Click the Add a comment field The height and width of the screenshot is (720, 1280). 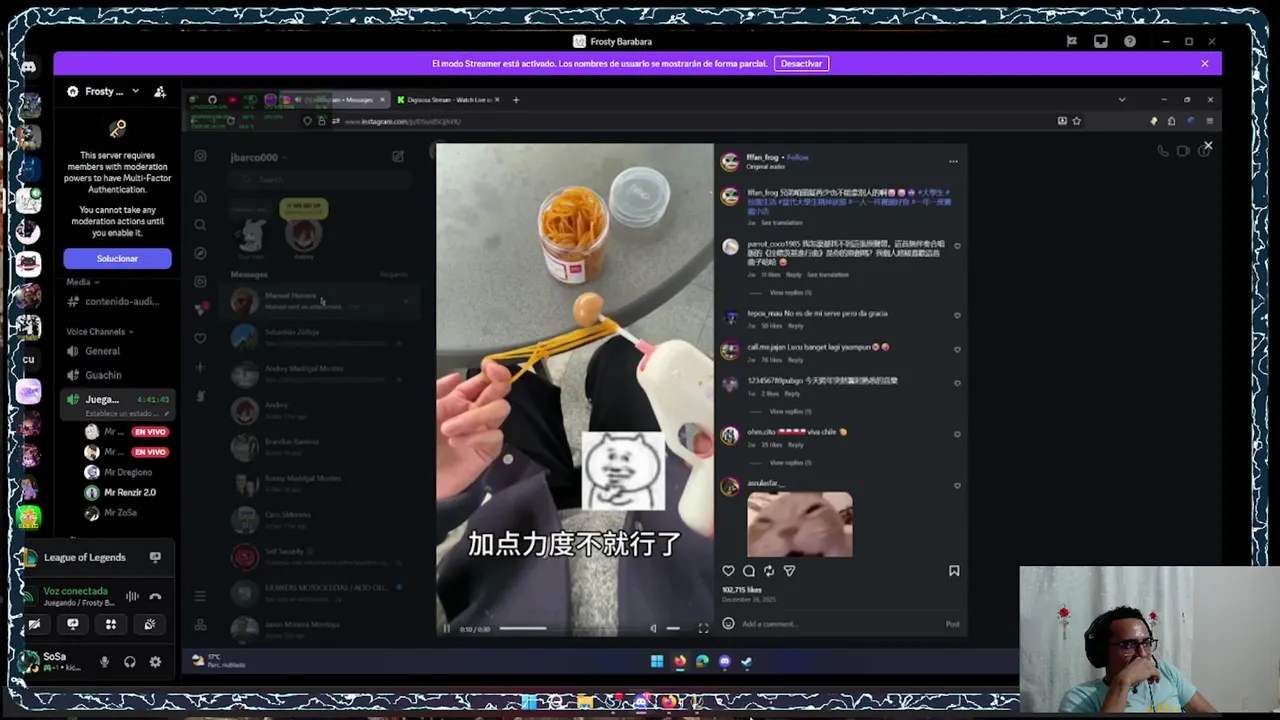pos(840,624)
